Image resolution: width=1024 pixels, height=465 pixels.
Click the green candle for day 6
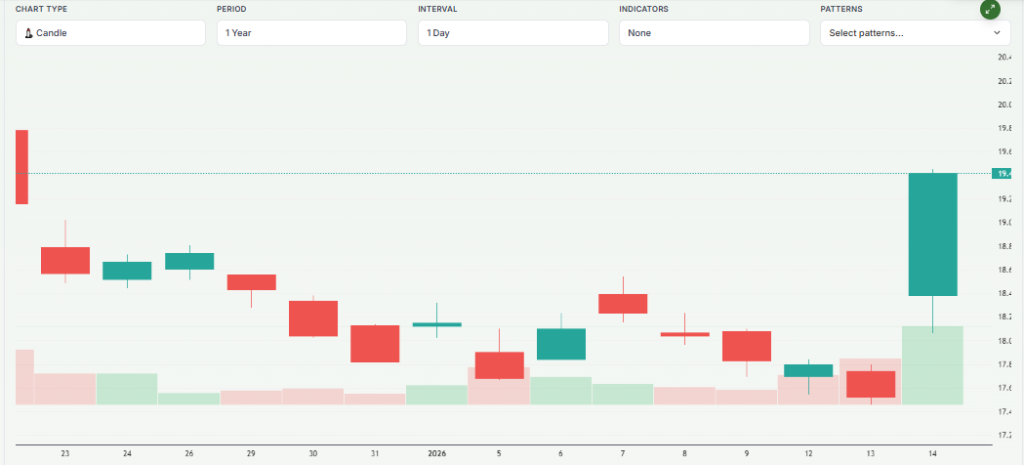pyautogui.click(x=561, y=344)
